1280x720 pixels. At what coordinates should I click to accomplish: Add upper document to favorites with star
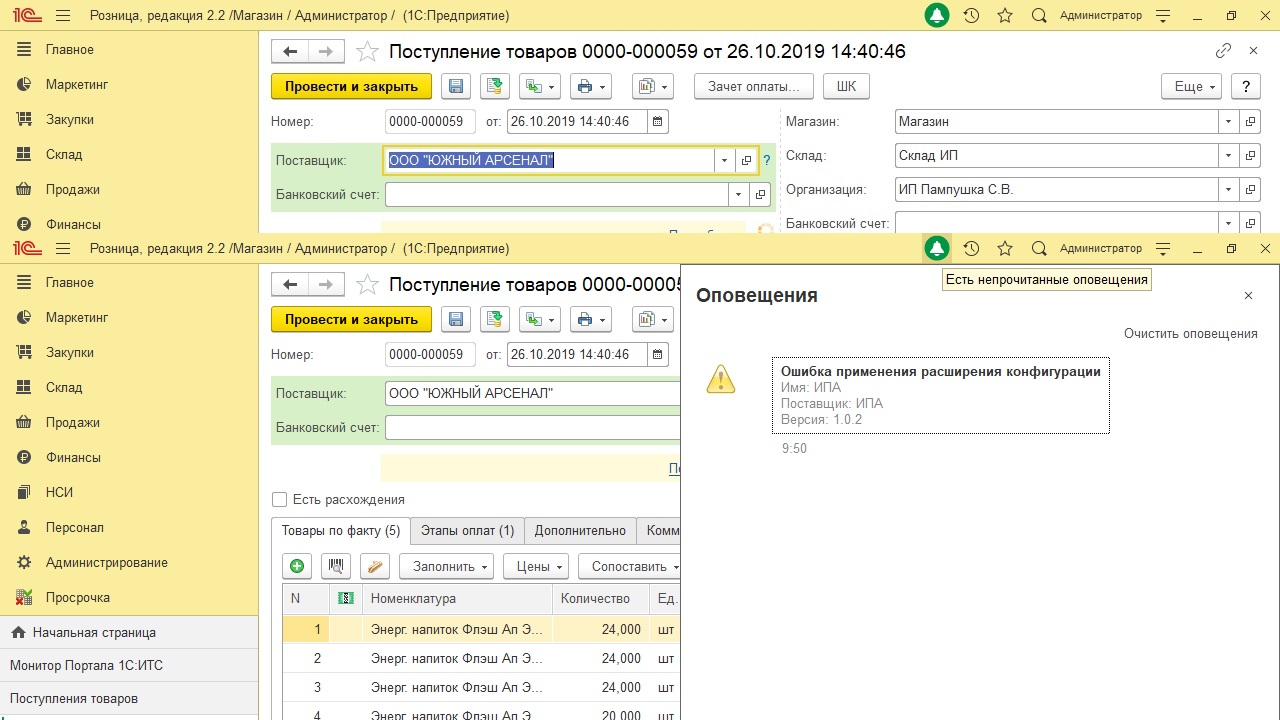point(368,52)
